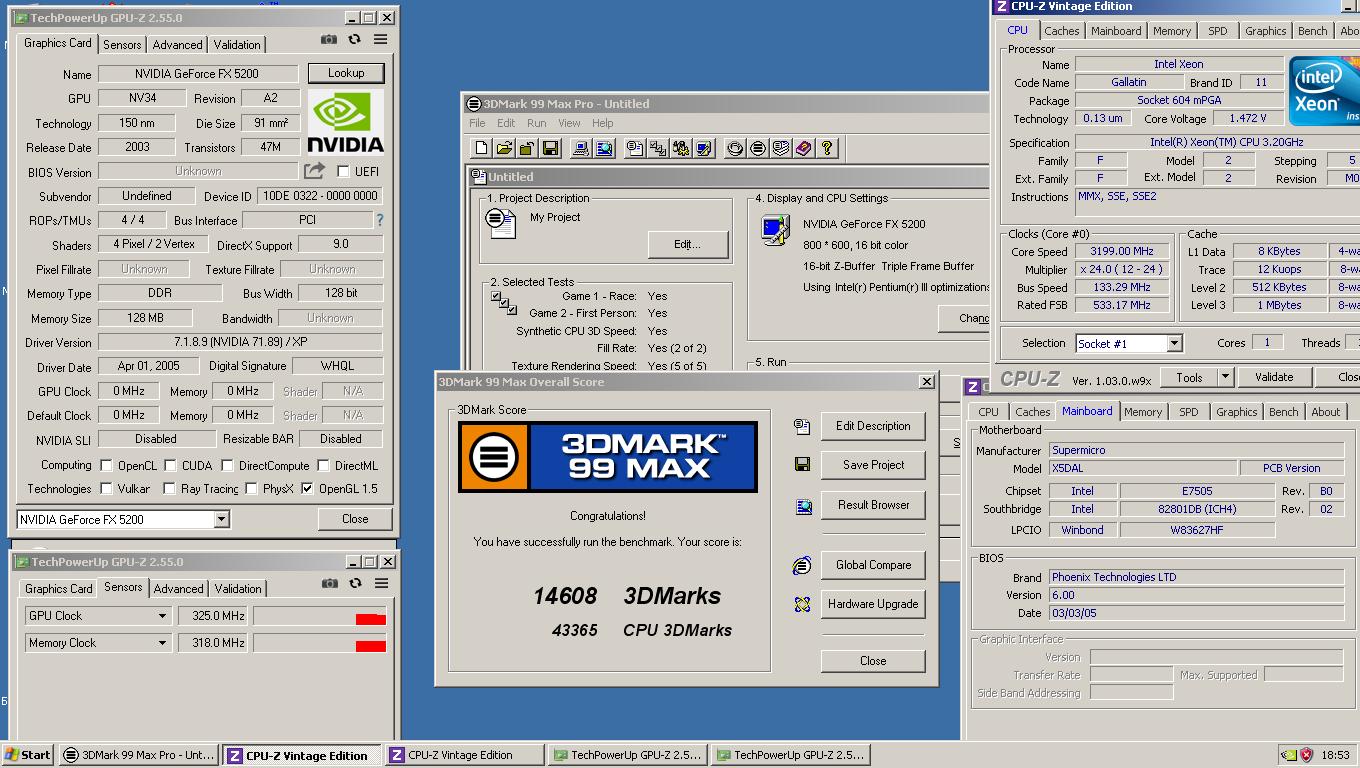Click Bus Interface question mark icon
This screenshot has width=1360, height=768.
coord(379,220)
